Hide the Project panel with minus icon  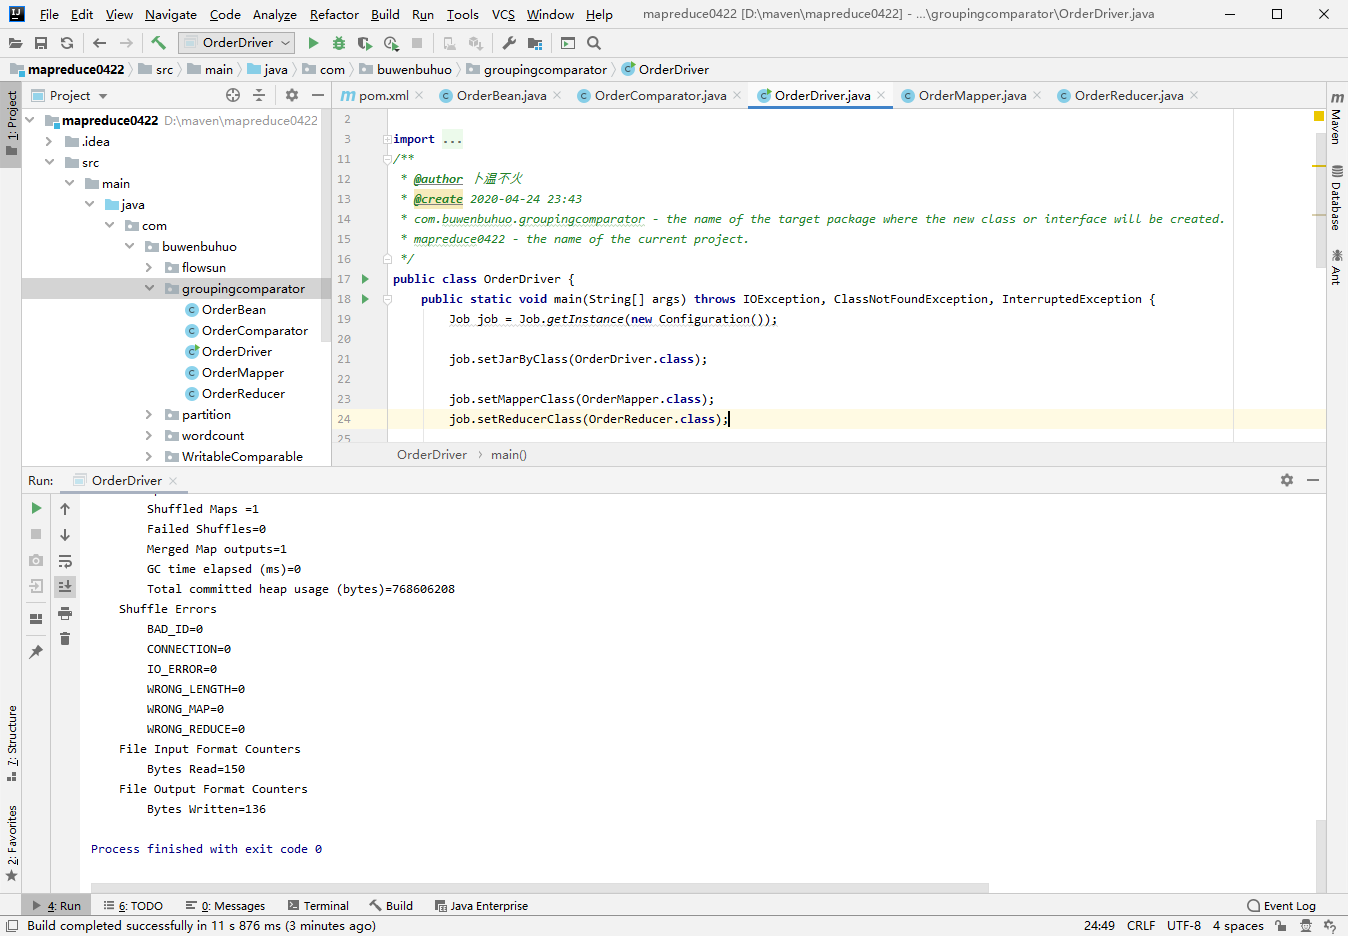click(318, 95)
